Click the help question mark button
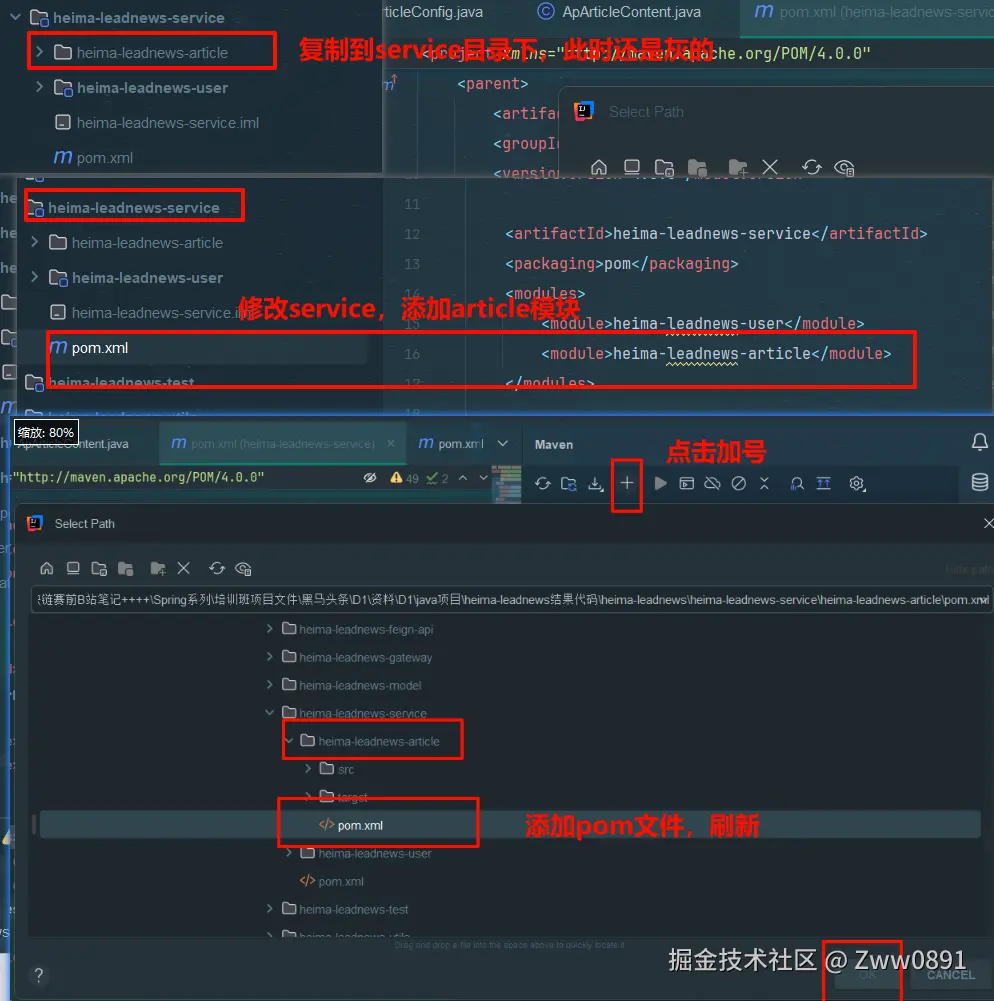Image resolution: width=994 pixels, height=1001 pixels. click(38, 975)
